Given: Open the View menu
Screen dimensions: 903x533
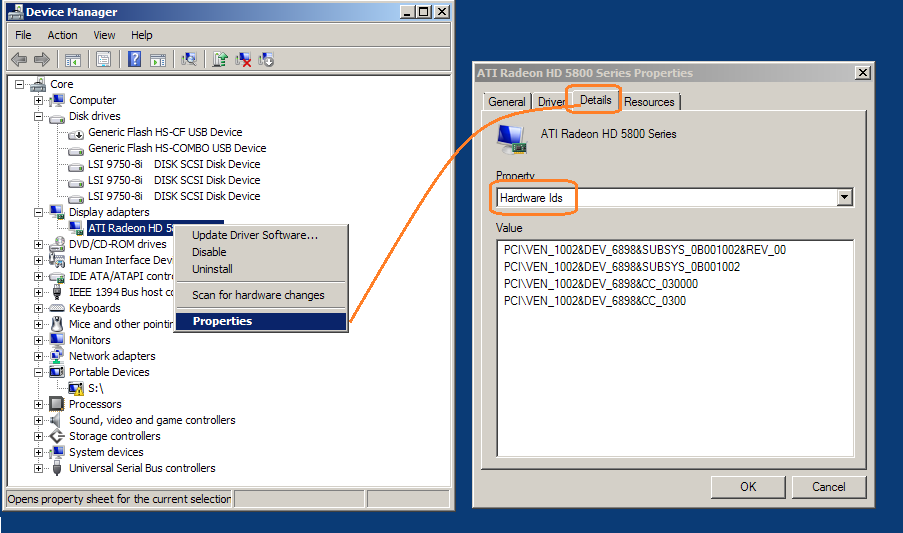Looking at the screenshot, I should [104, 35].
